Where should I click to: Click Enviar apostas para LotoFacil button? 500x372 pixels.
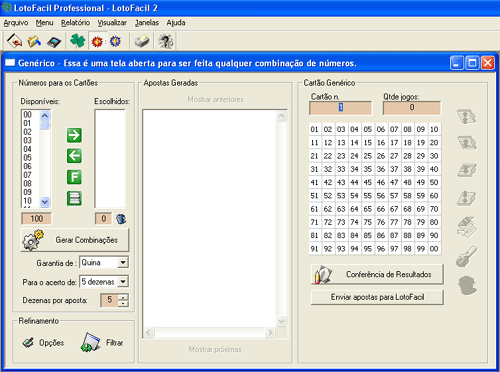pos(377,297)
